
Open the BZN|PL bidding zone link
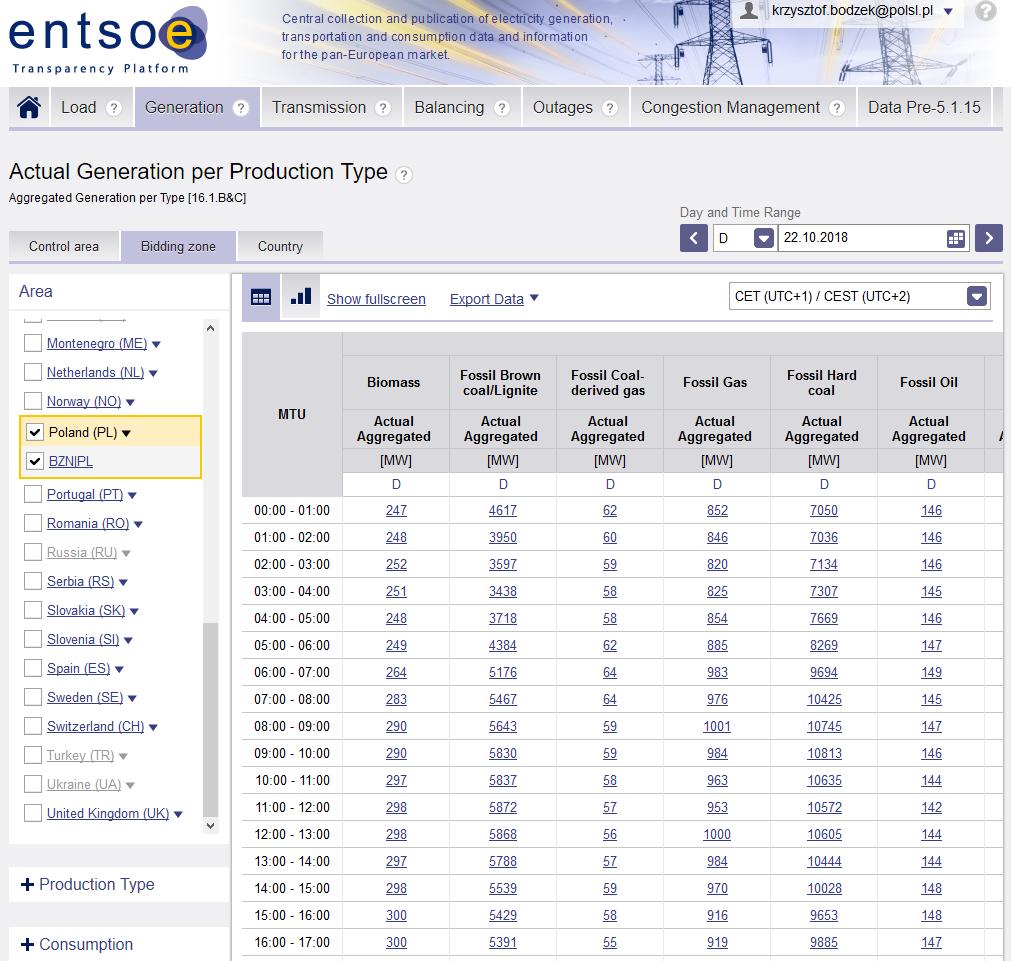(71, 461)
